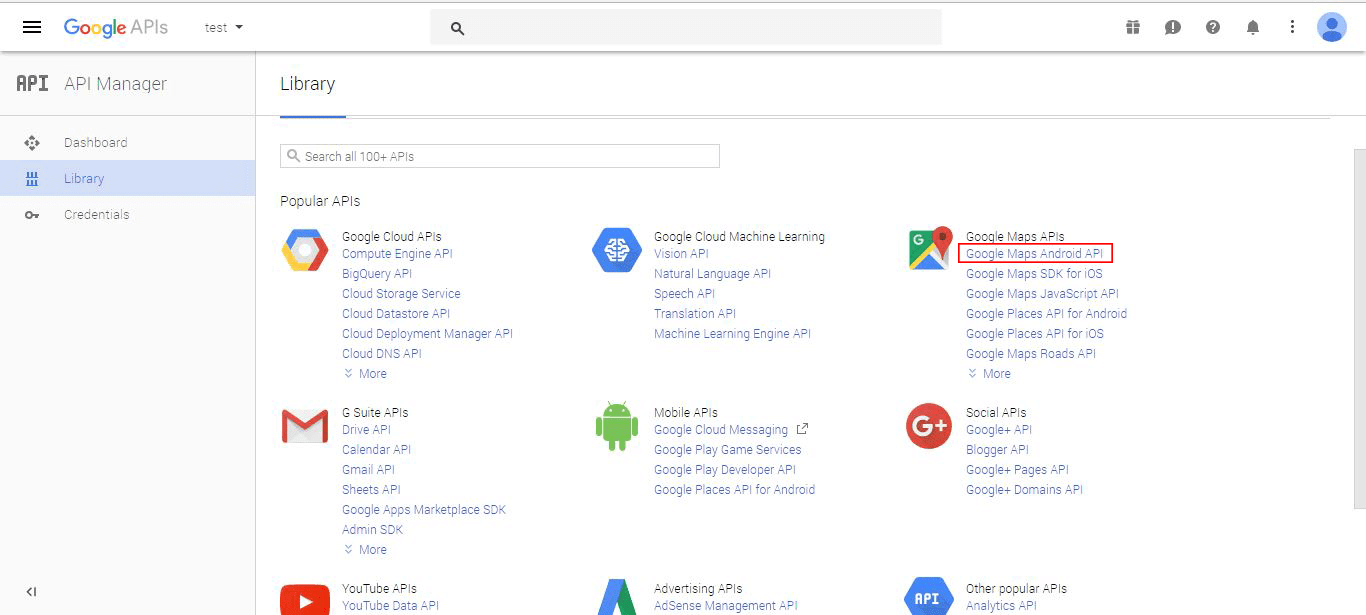Open Gmail API link
Screen dimensions: 1366x615
pos(368,470)
